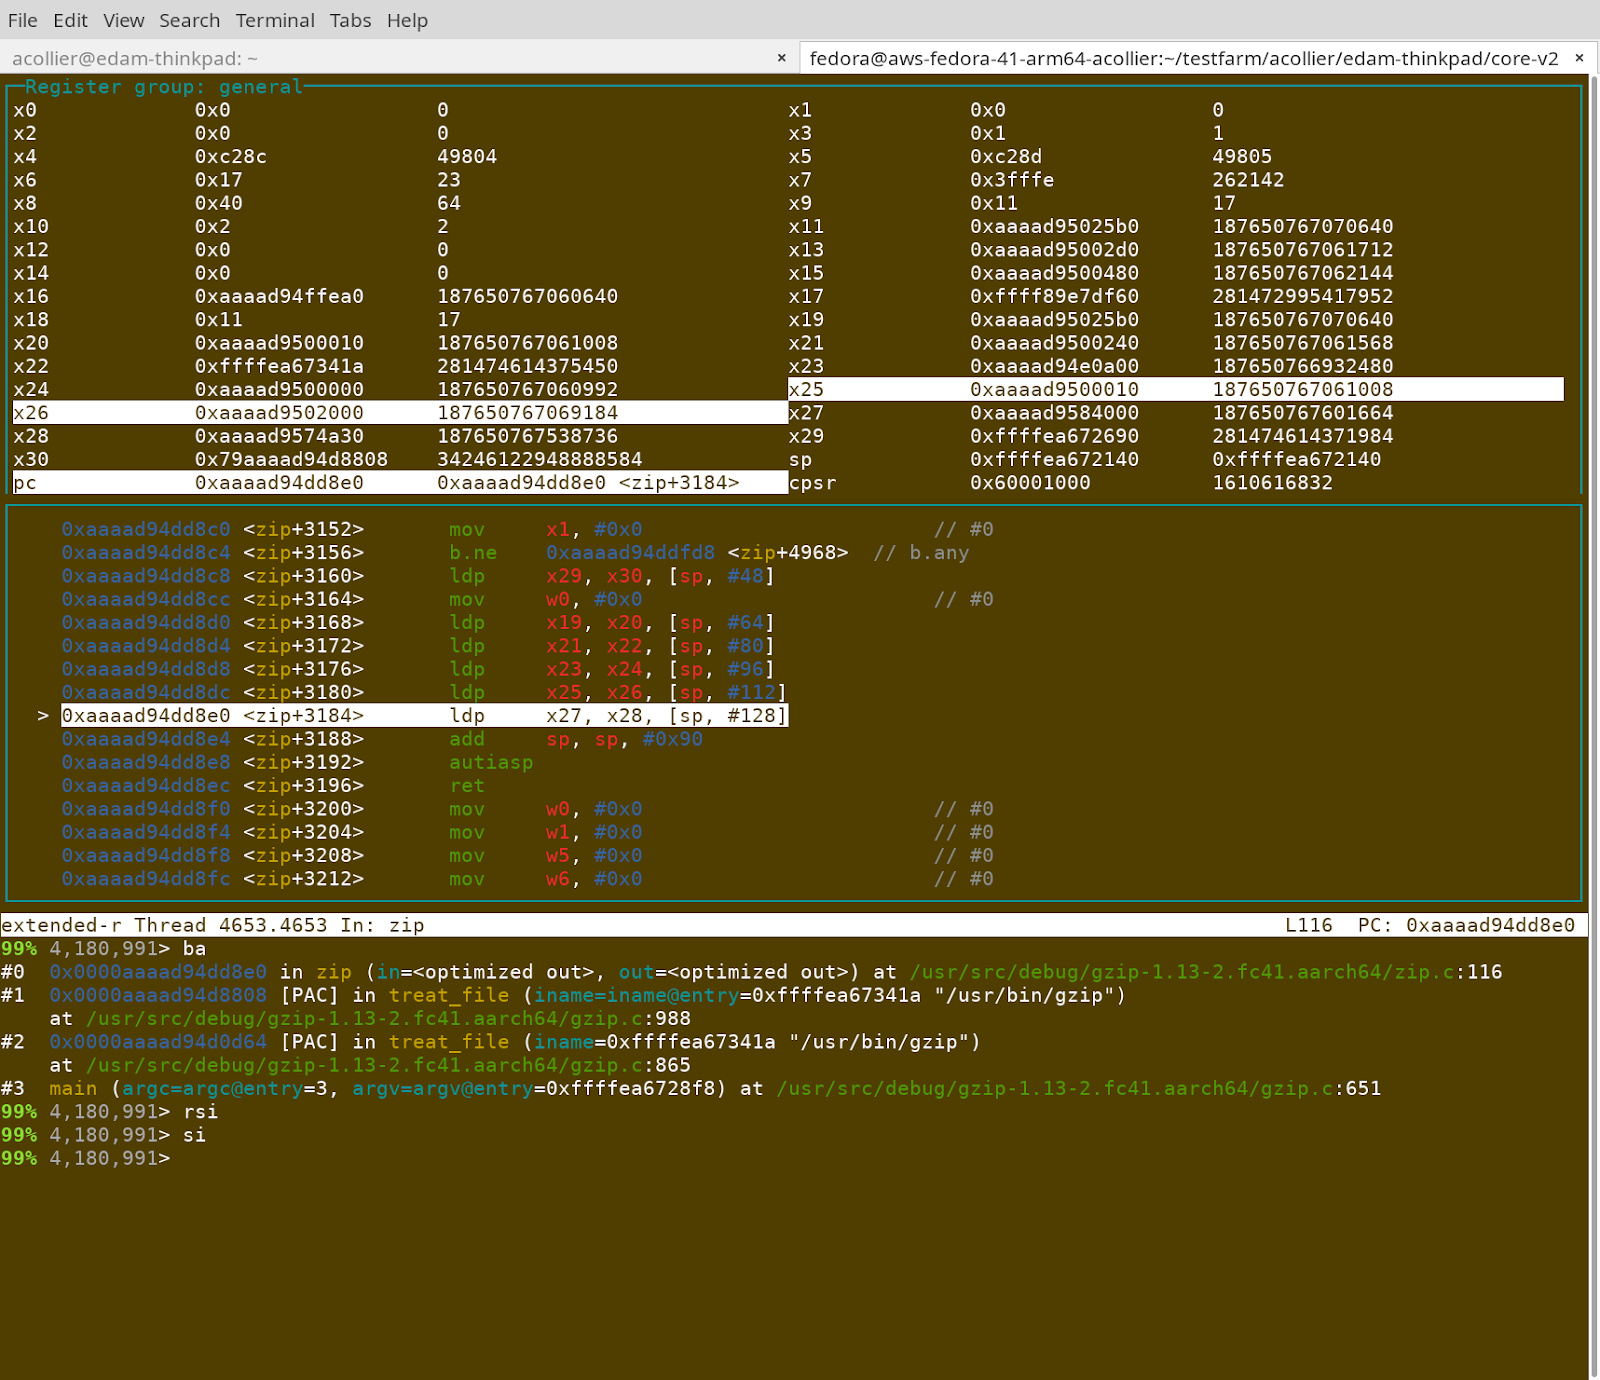Click x29 value 0xffffea672690

[1054, 436]
